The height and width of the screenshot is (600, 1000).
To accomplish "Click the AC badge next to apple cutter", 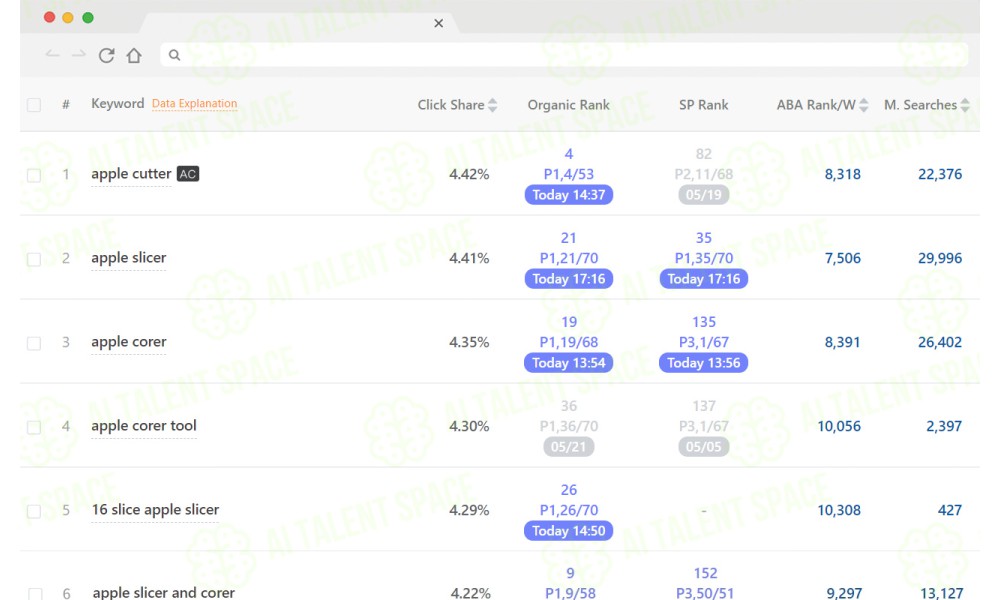I will point(188,174).
